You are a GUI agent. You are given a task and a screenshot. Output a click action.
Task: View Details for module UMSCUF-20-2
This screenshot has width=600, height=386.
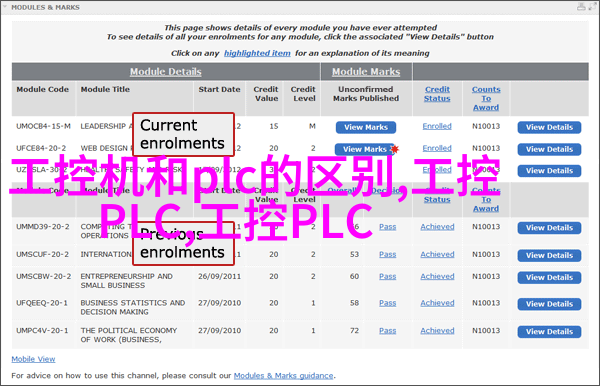[549, 256]
